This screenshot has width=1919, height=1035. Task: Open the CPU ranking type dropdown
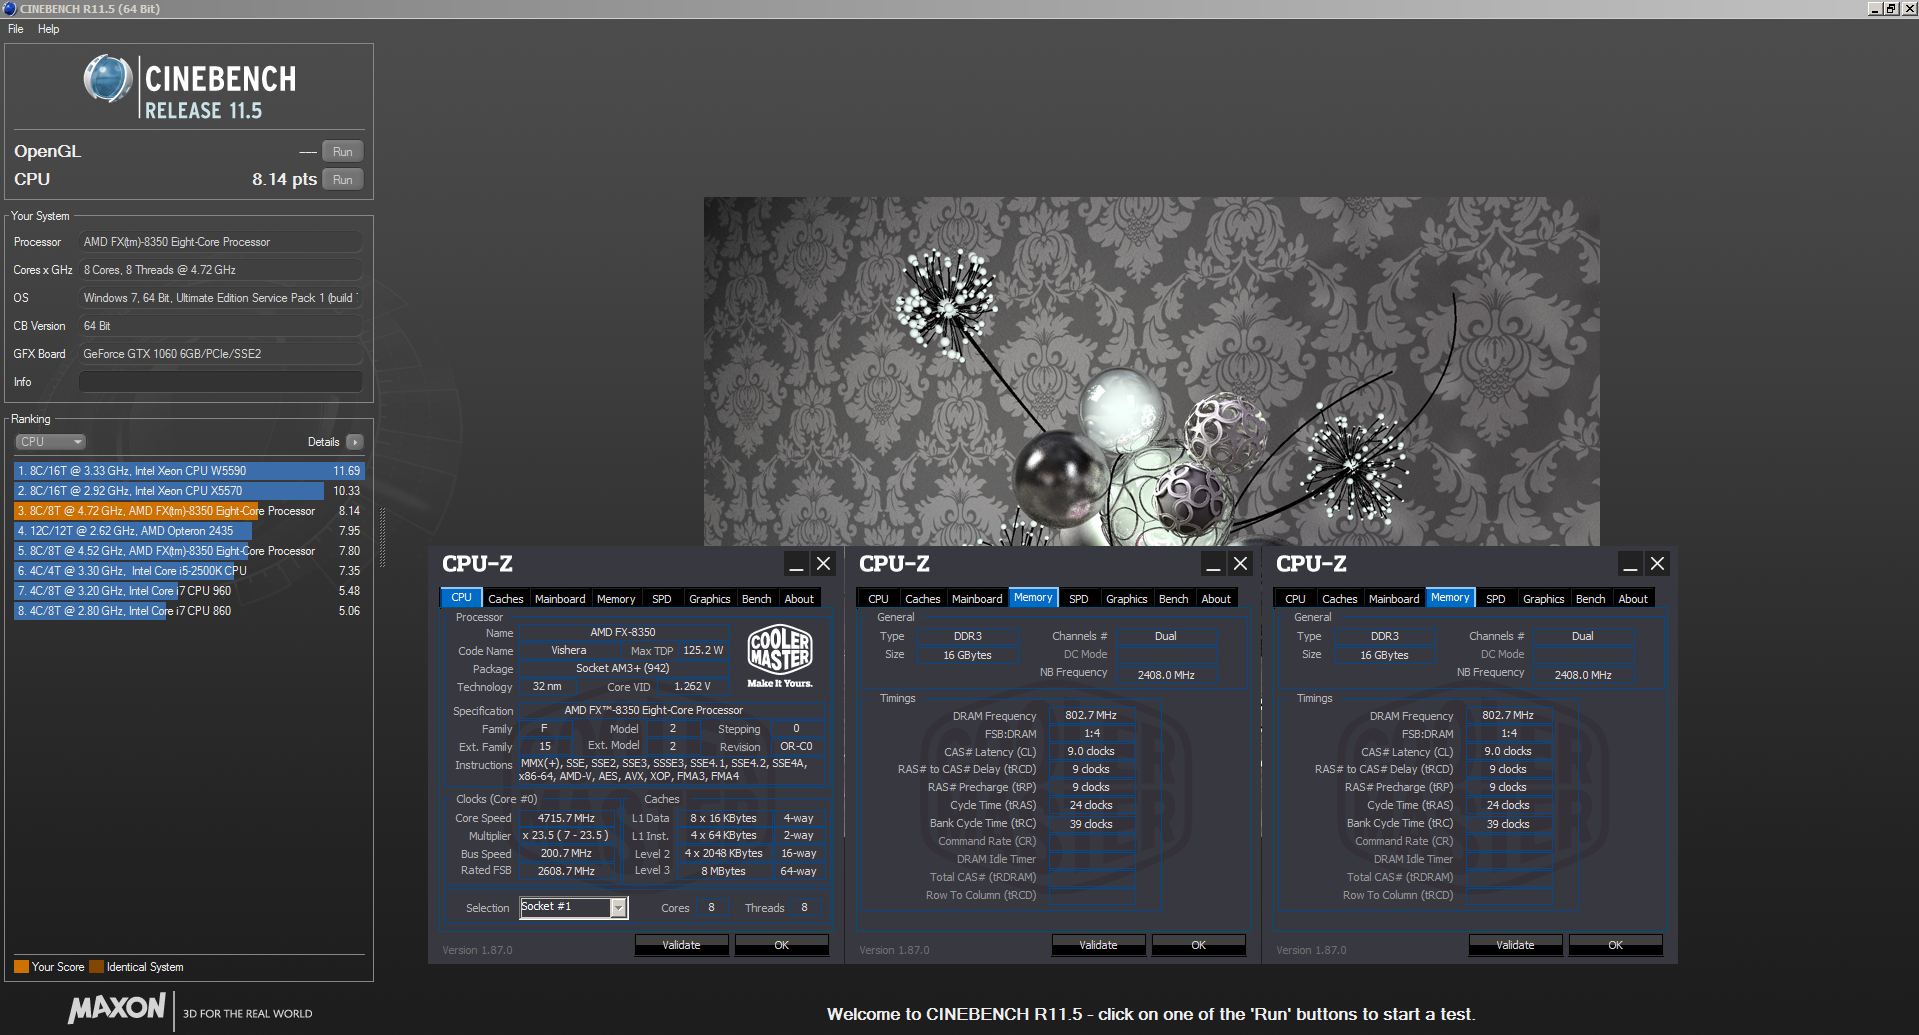click(x=50, y=442)
